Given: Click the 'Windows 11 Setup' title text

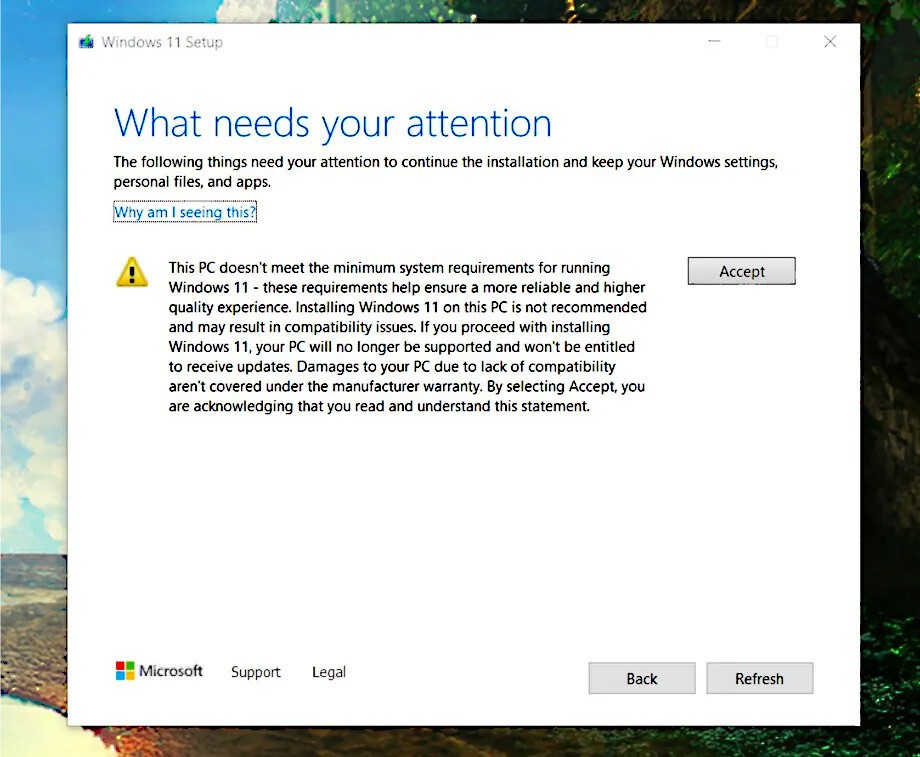Looking at the screenshot, I should [x=162, y=42].
